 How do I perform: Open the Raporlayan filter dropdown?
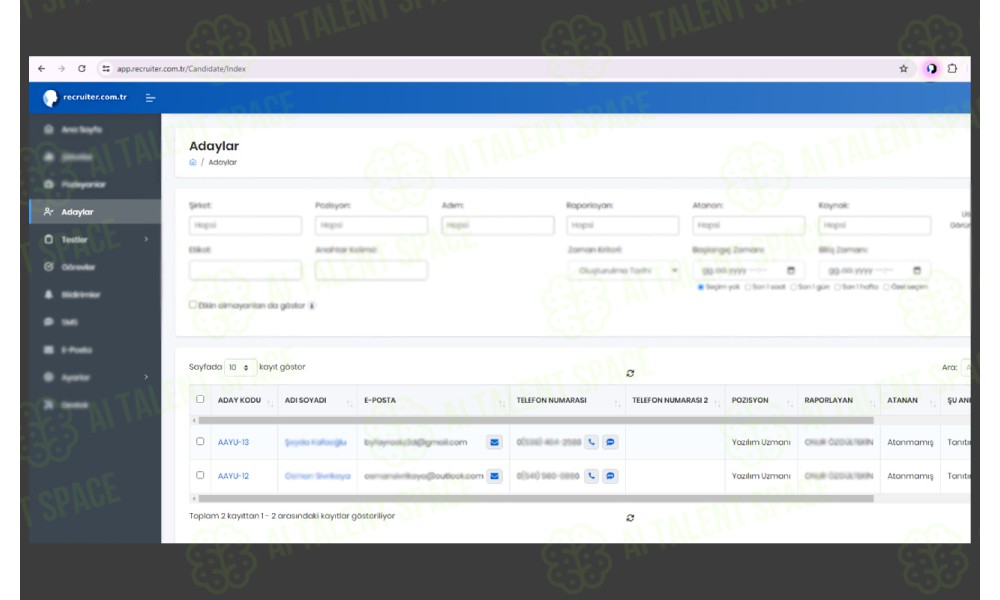[x=622, y=225]
